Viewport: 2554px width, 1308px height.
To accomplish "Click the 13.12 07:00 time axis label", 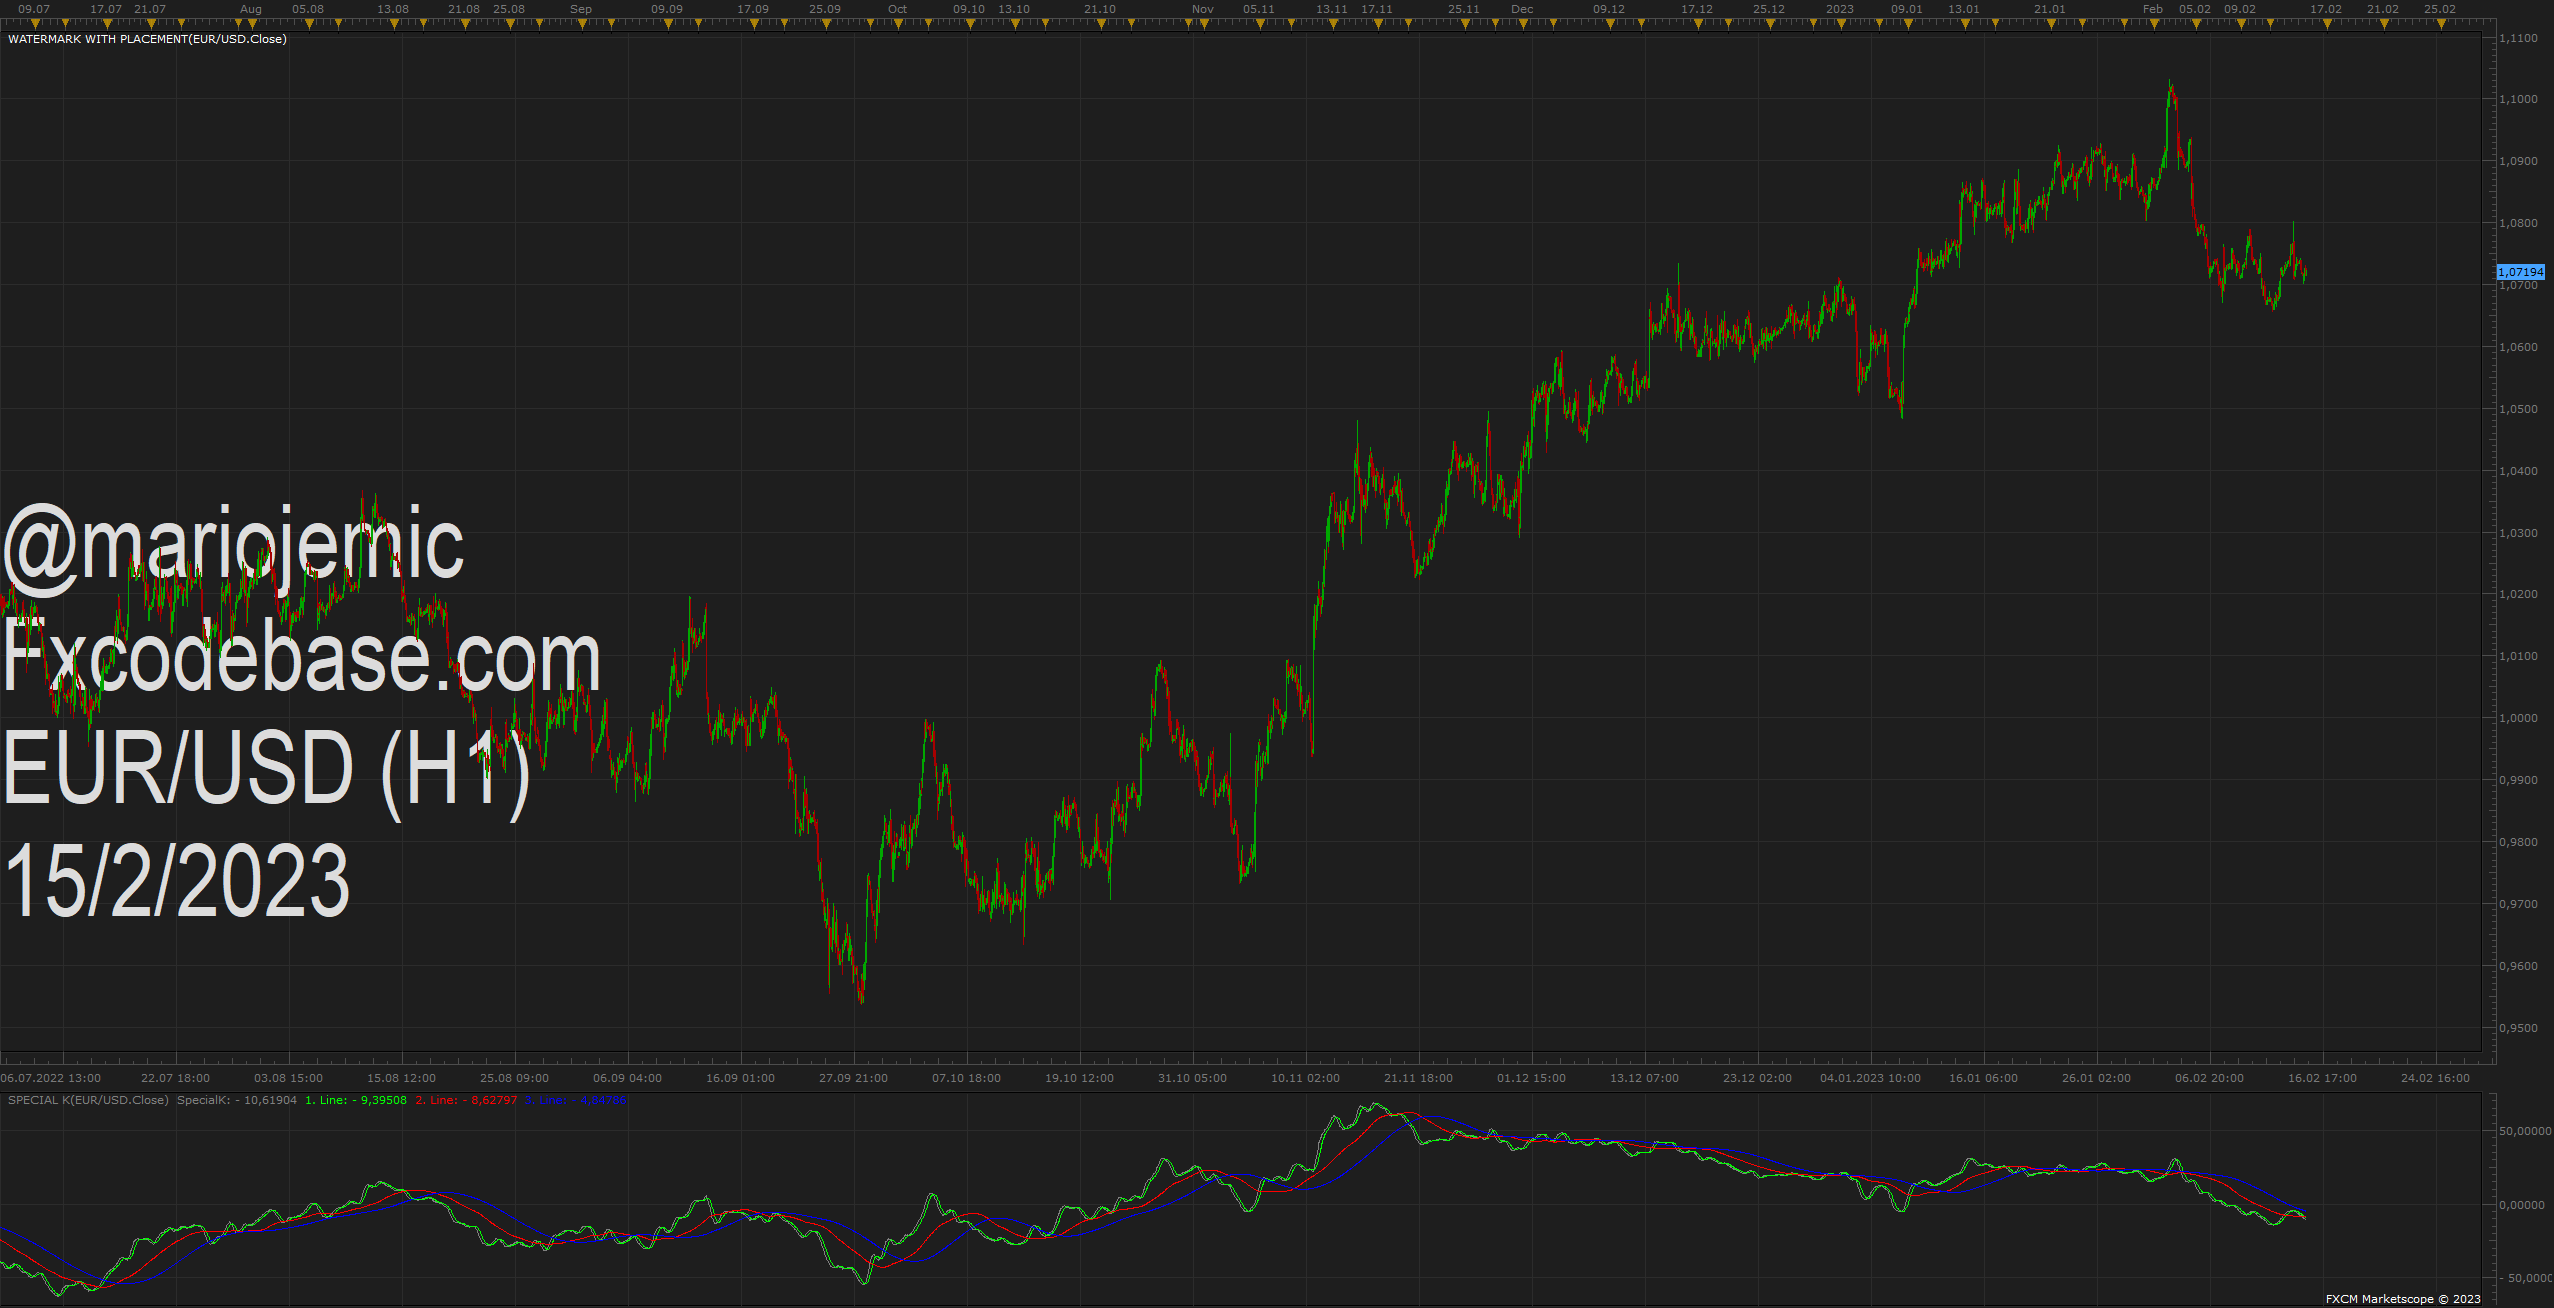I will (1645, 1078).
